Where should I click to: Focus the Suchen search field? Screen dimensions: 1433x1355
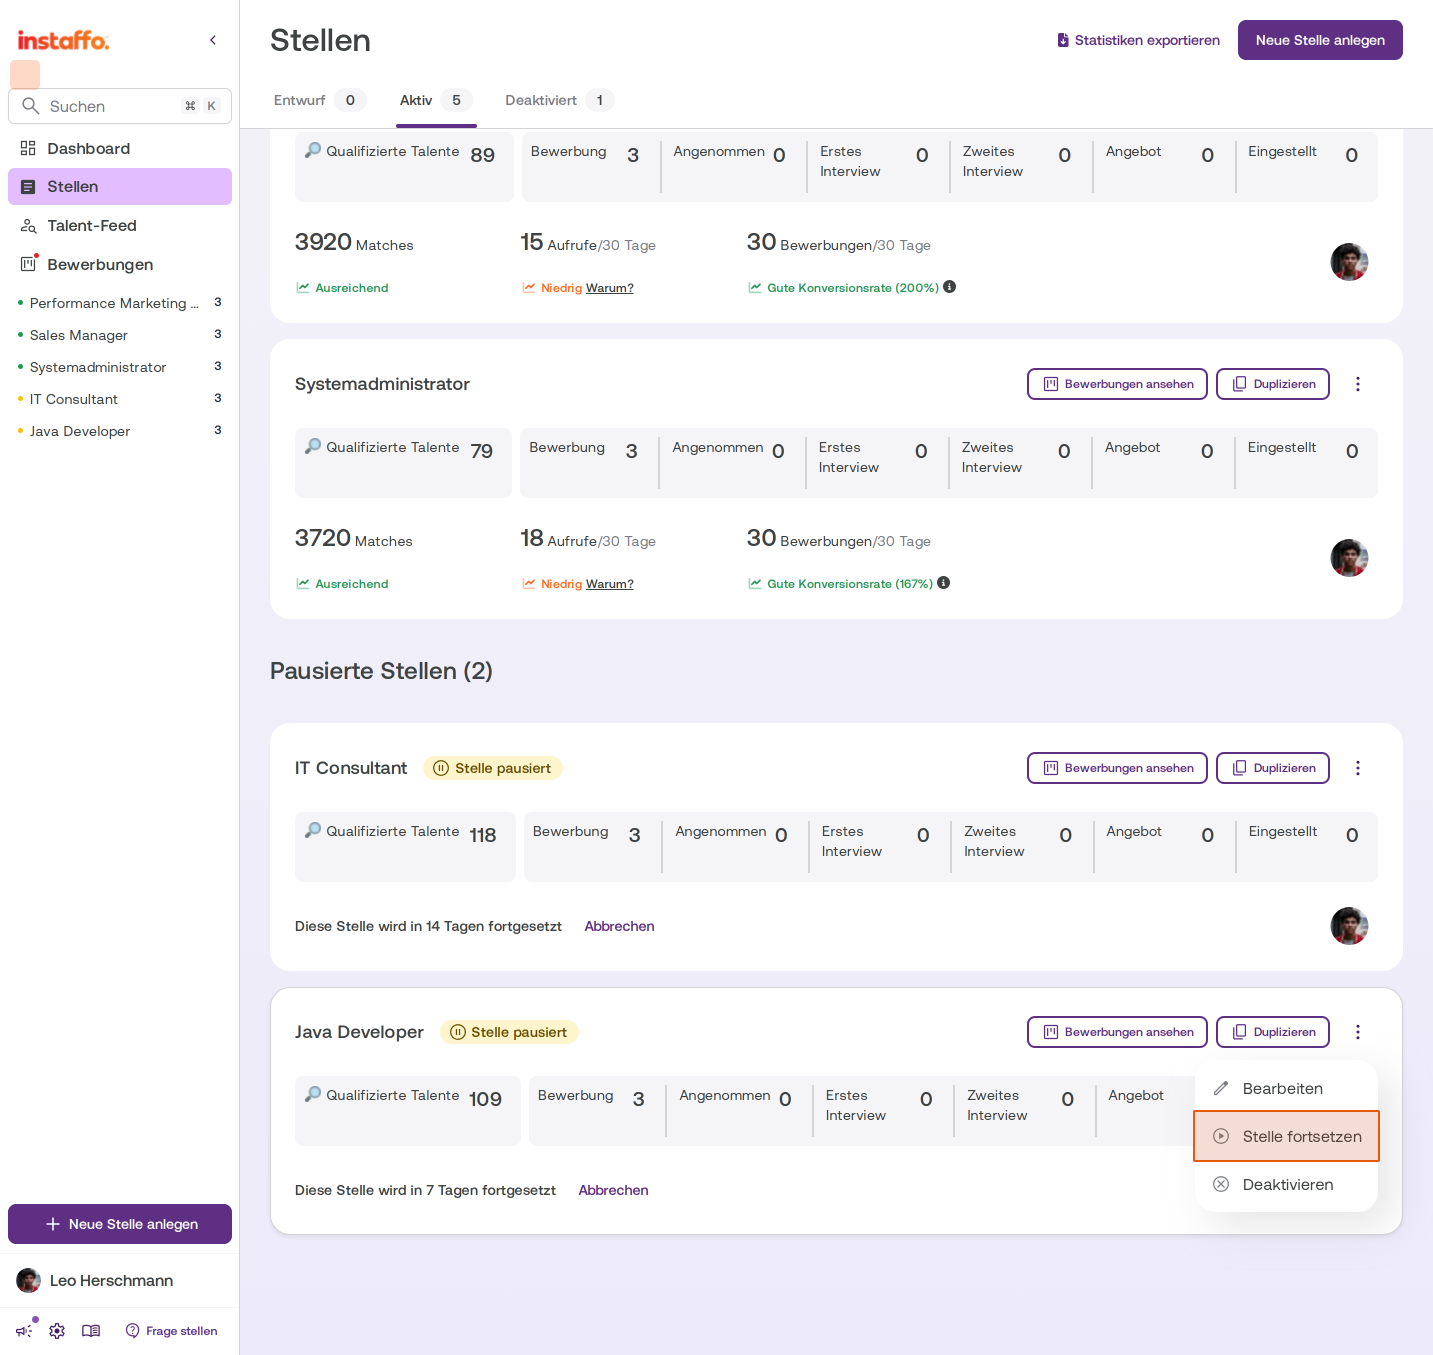pos(120,106)
